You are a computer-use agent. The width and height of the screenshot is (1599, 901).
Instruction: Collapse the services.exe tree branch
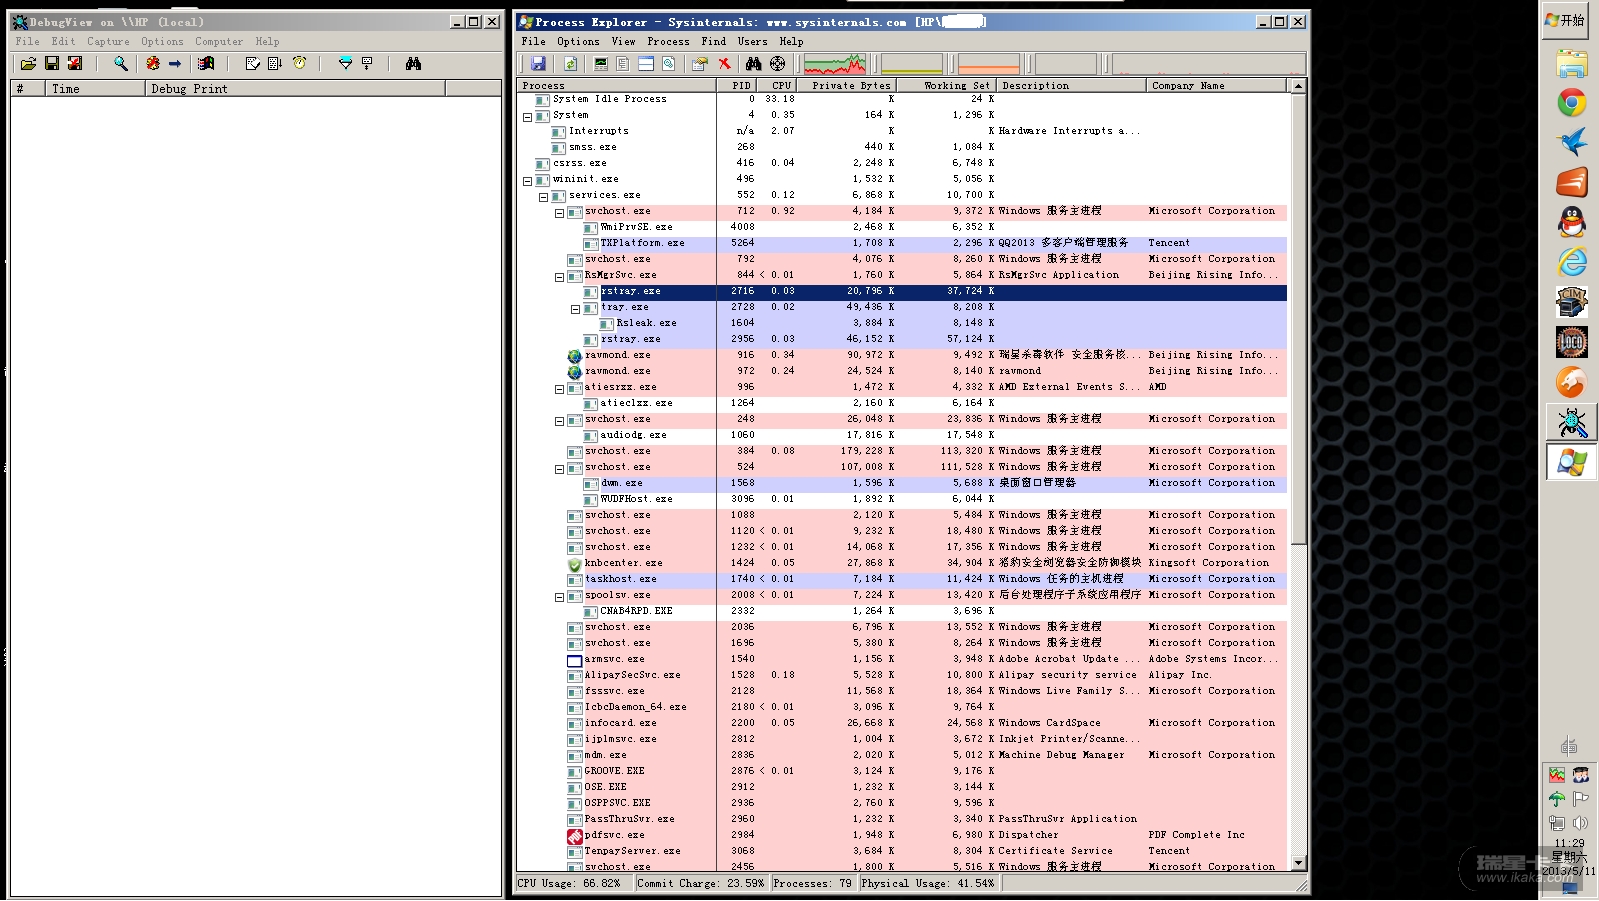[x=543, y=197]
